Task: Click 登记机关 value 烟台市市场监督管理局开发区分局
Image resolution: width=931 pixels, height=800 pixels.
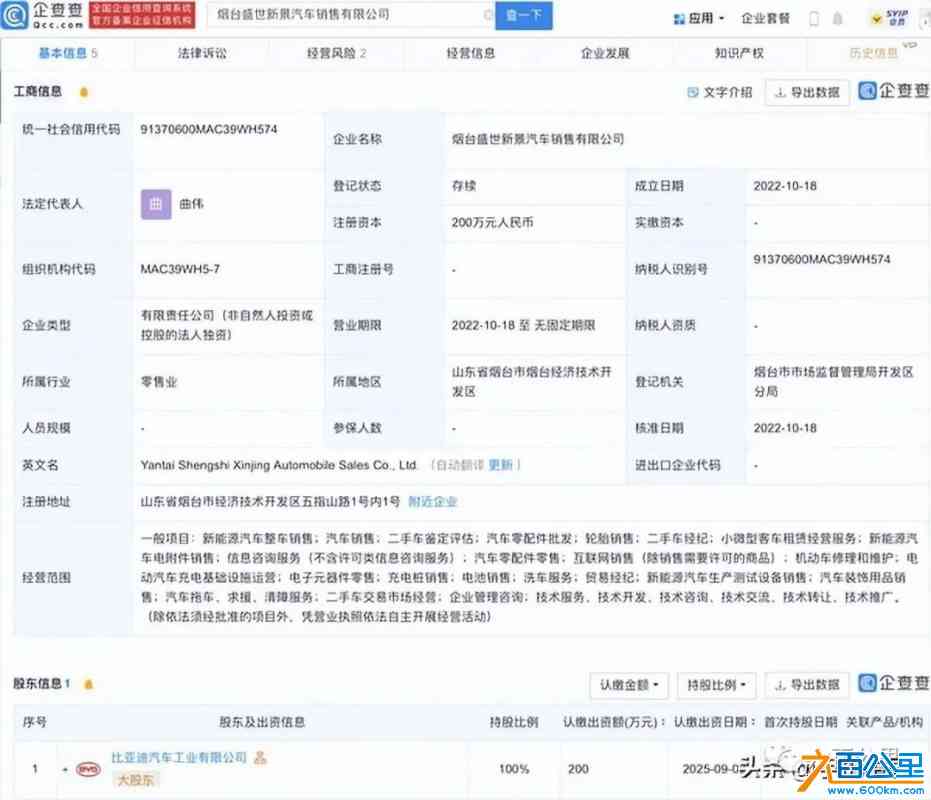Action: click(833, 382)
